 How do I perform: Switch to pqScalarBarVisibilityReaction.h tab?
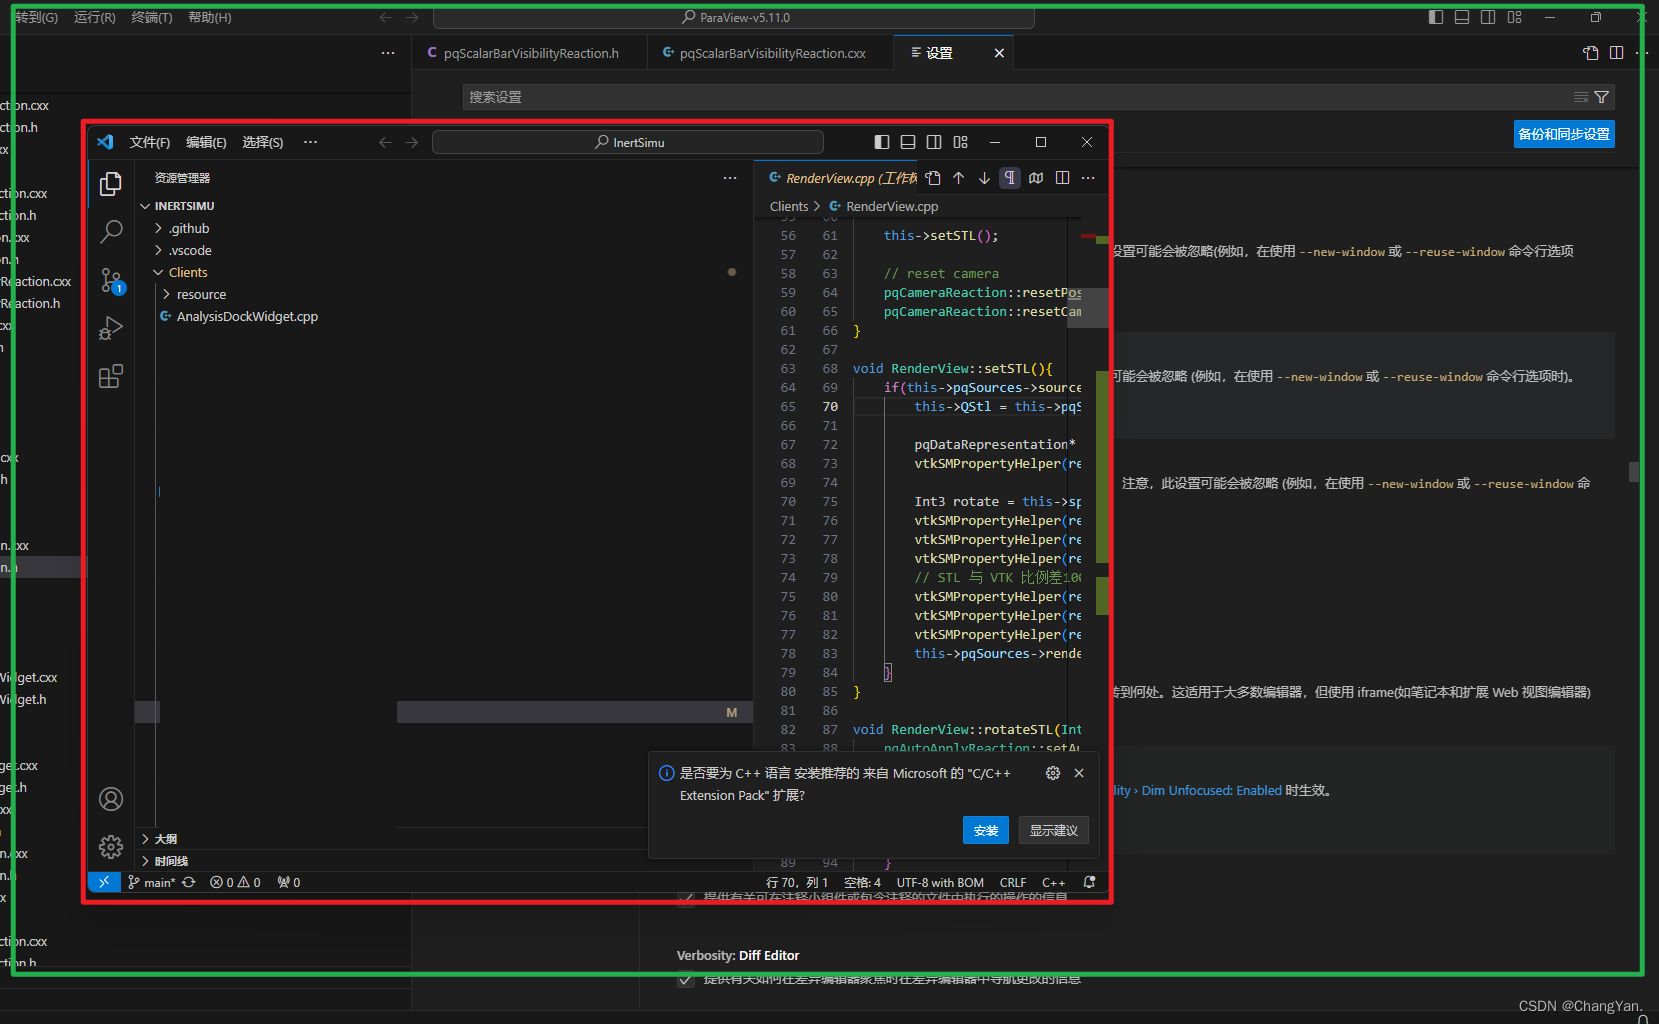(529, 53)
